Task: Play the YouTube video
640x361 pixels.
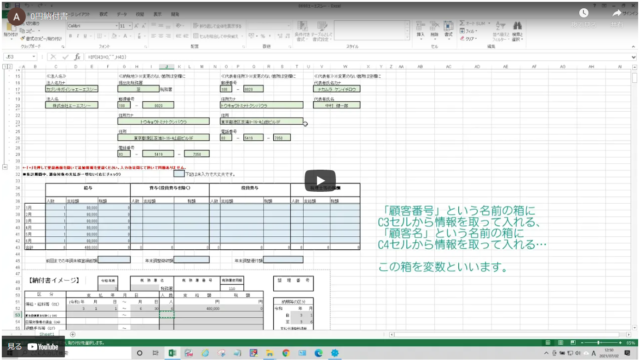Action: pos(320,180)
